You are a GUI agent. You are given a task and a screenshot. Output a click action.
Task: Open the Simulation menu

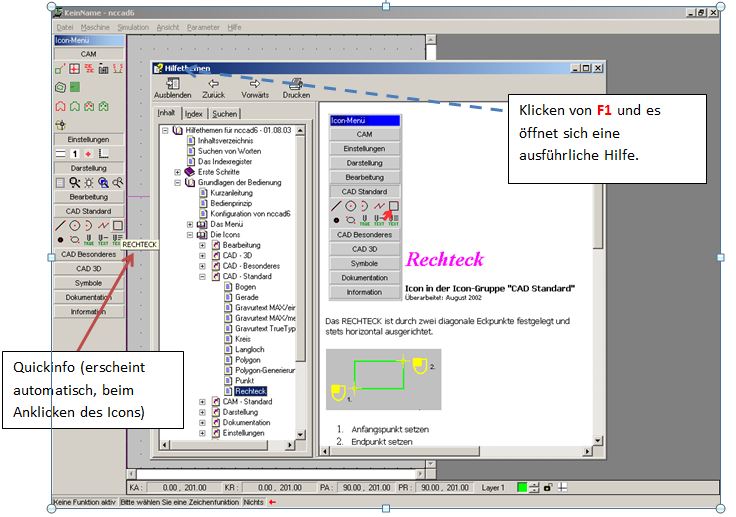[133, 27]
